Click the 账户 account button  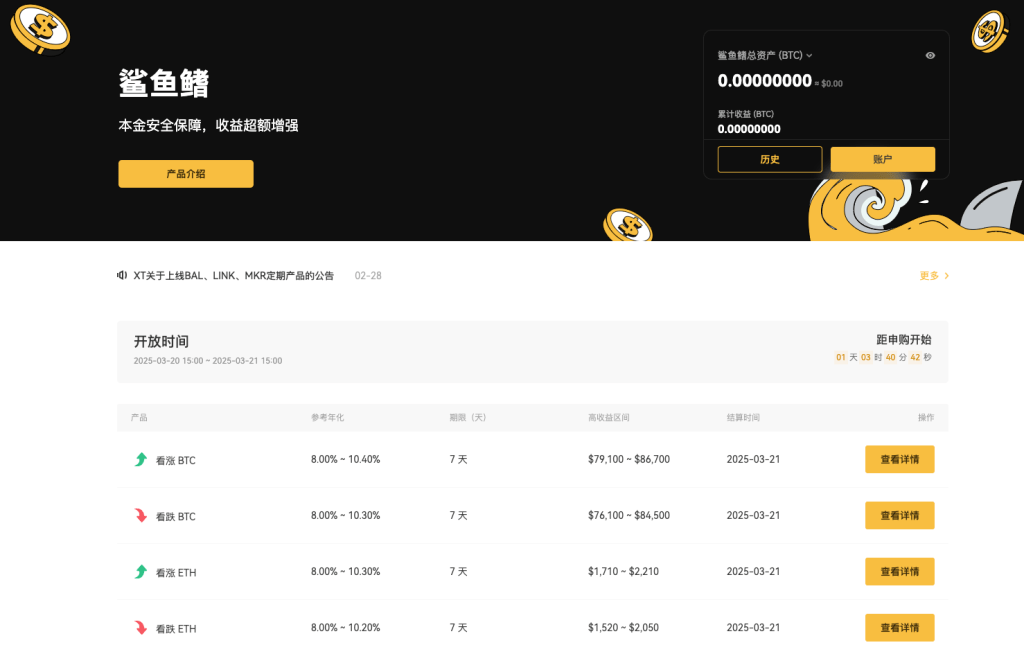tap(882, 159)
